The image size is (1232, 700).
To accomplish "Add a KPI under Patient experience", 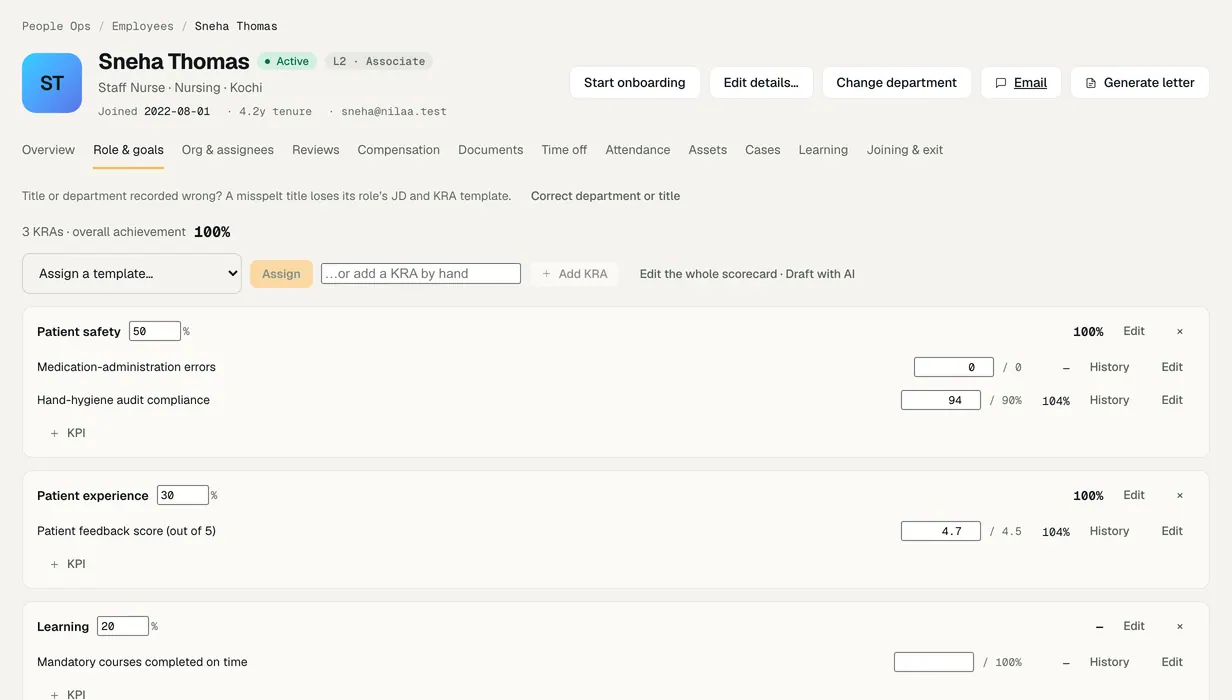I will pos(68,564).
